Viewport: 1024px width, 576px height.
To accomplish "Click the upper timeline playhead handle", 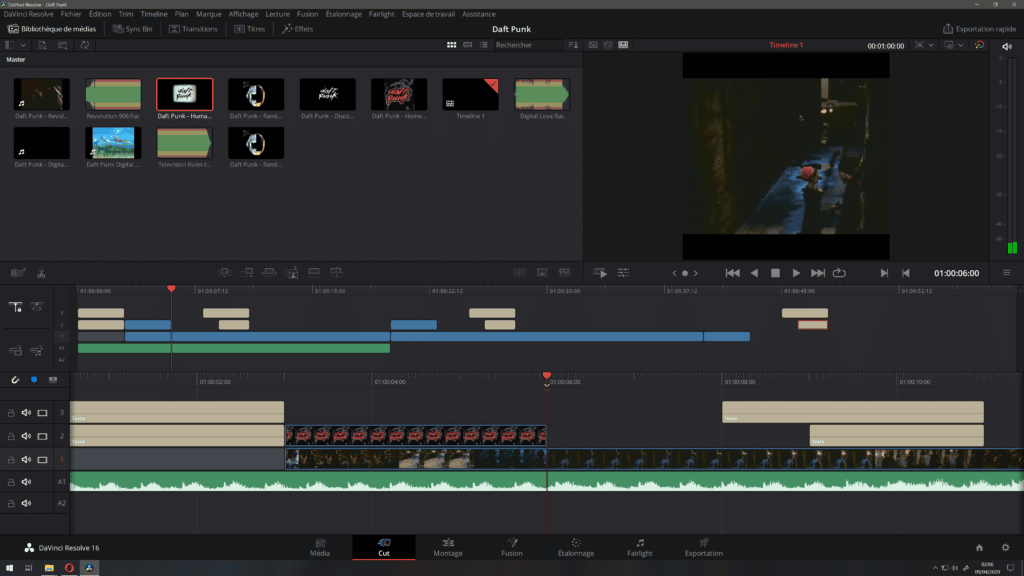I will click(171, 289).
